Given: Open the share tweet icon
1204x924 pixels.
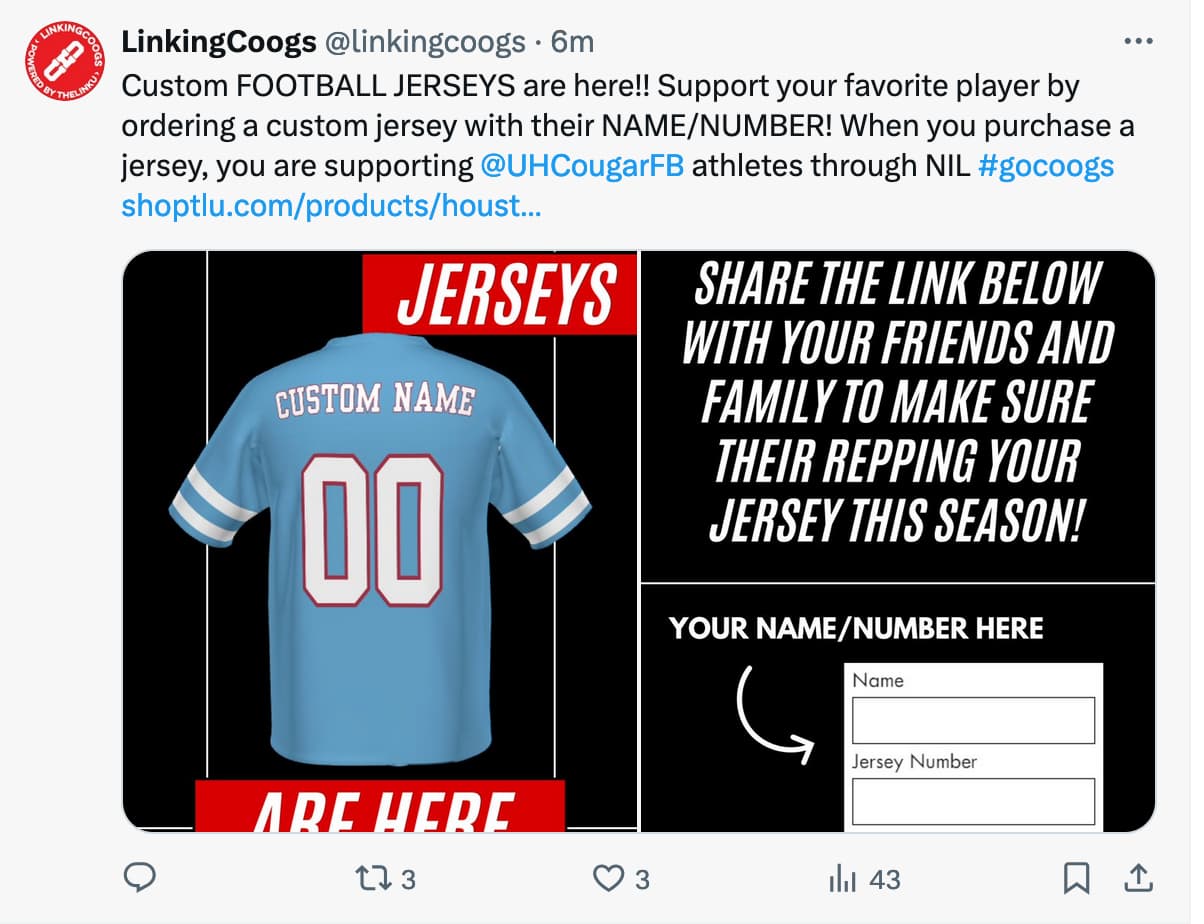Looking at the screenshot, I should click(1136, 878).
